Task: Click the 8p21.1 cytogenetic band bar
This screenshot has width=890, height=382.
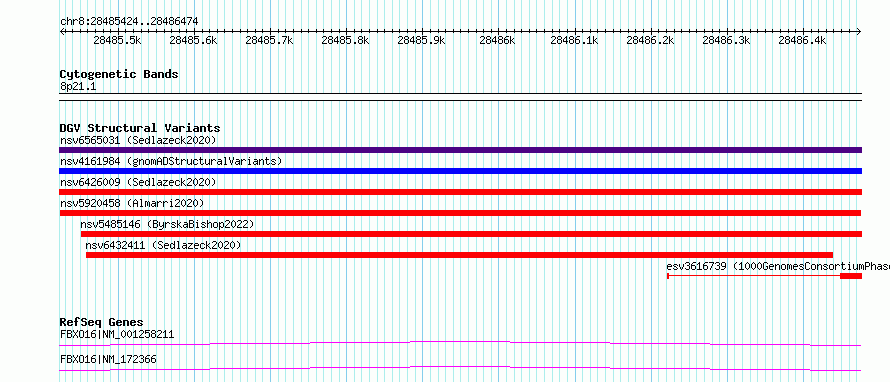Action: (x=460, y=97)
